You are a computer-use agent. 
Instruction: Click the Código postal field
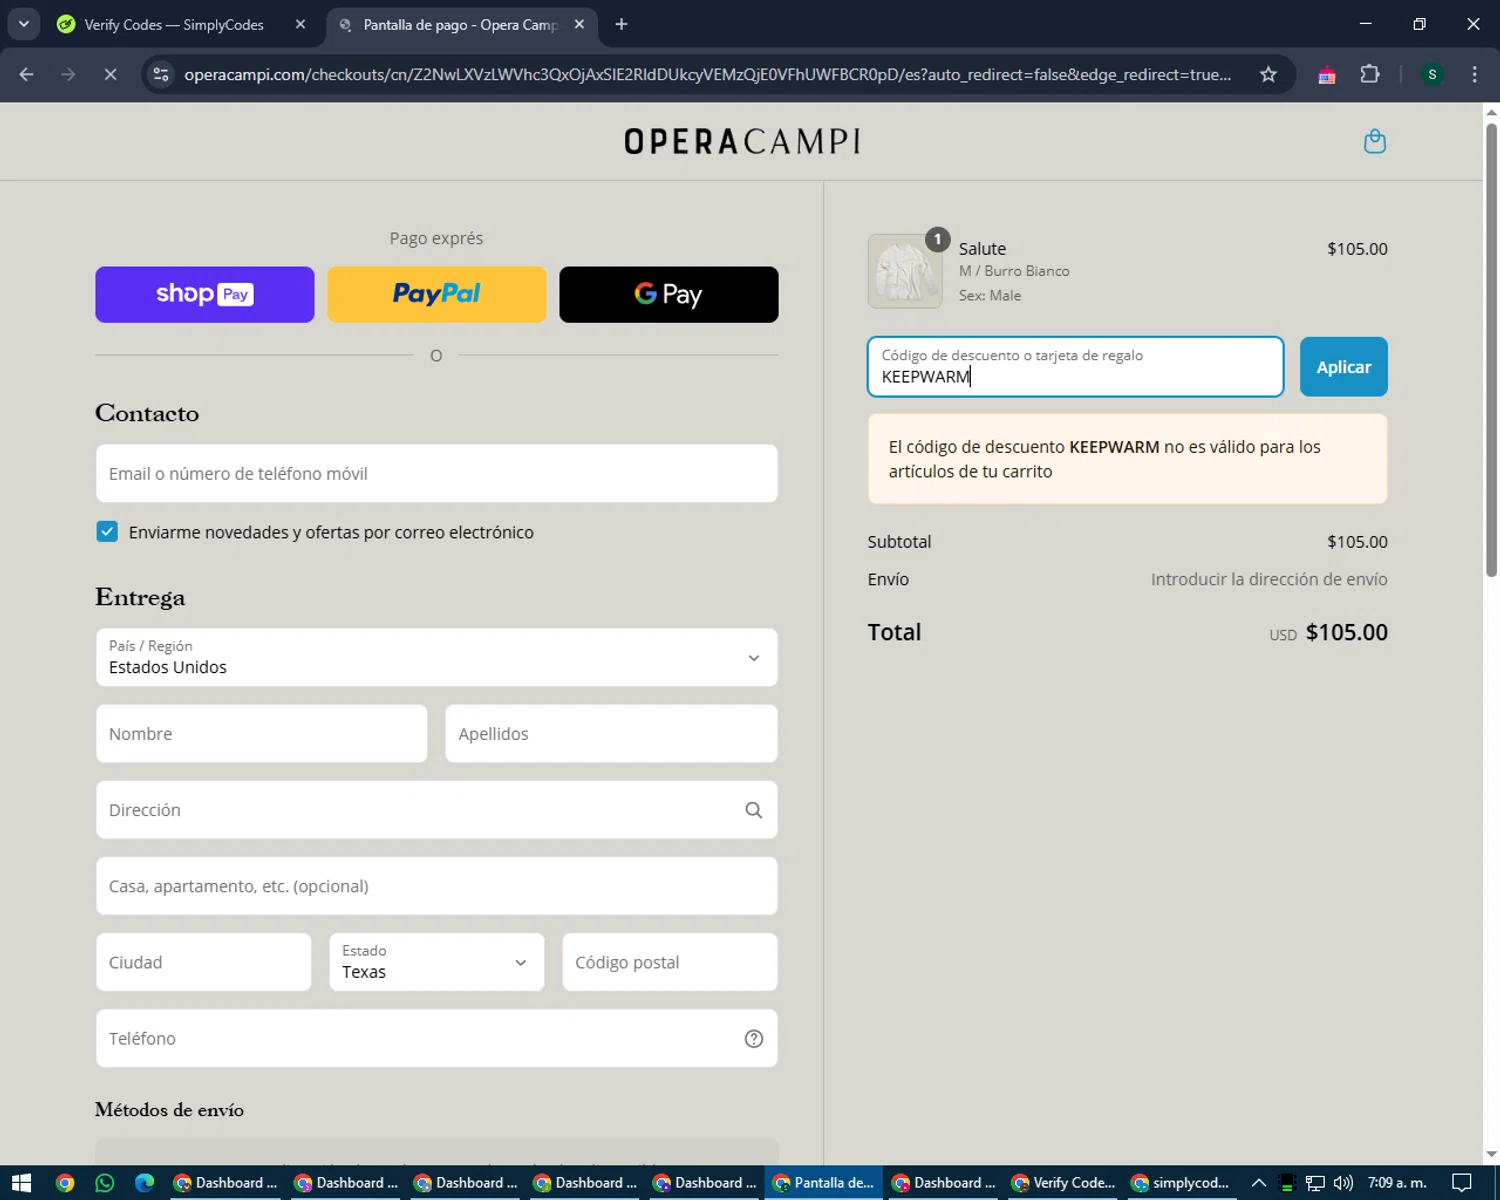[x=670, y=962]
